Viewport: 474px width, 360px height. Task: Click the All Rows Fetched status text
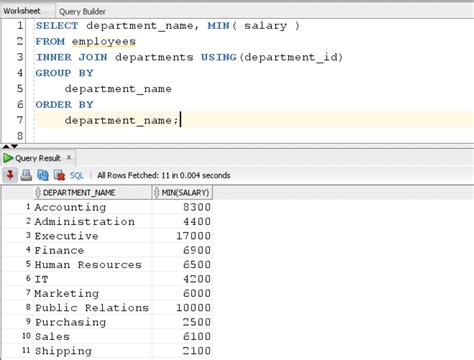(x=164, y=175)
